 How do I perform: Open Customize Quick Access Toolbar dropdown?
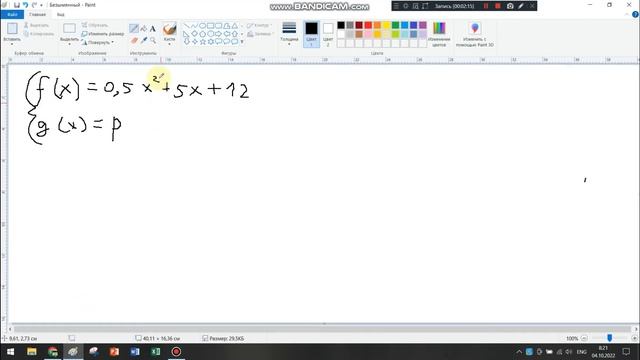(42, 5)
